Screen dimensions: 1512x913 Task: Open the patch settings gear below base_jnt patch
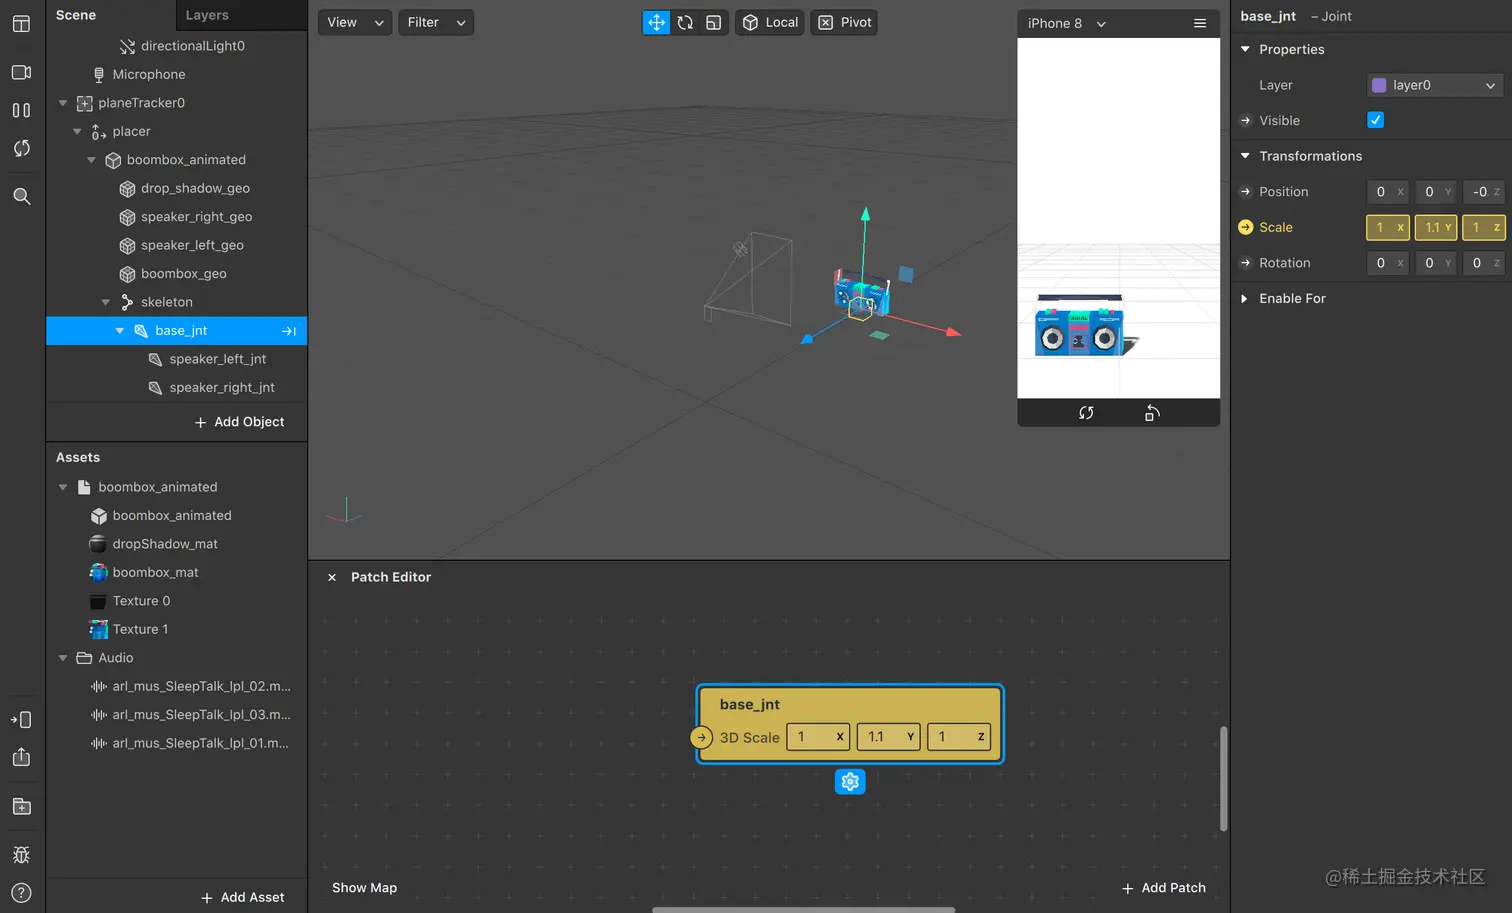[x=850, y=782]
